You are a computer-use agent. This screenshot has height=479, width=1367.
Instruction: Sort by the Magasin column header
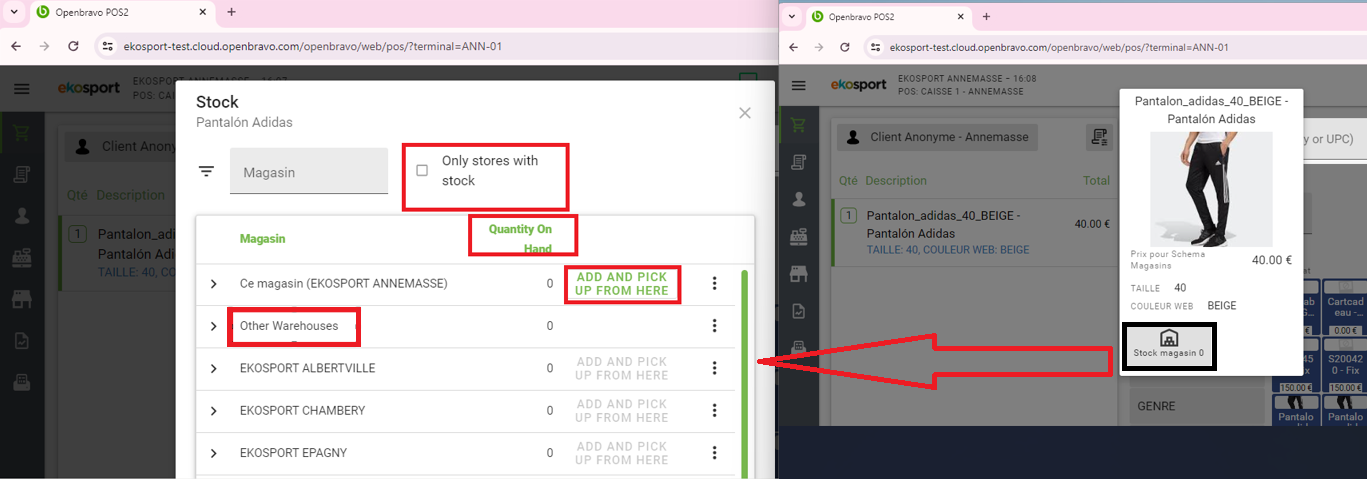tap(262, 239)
